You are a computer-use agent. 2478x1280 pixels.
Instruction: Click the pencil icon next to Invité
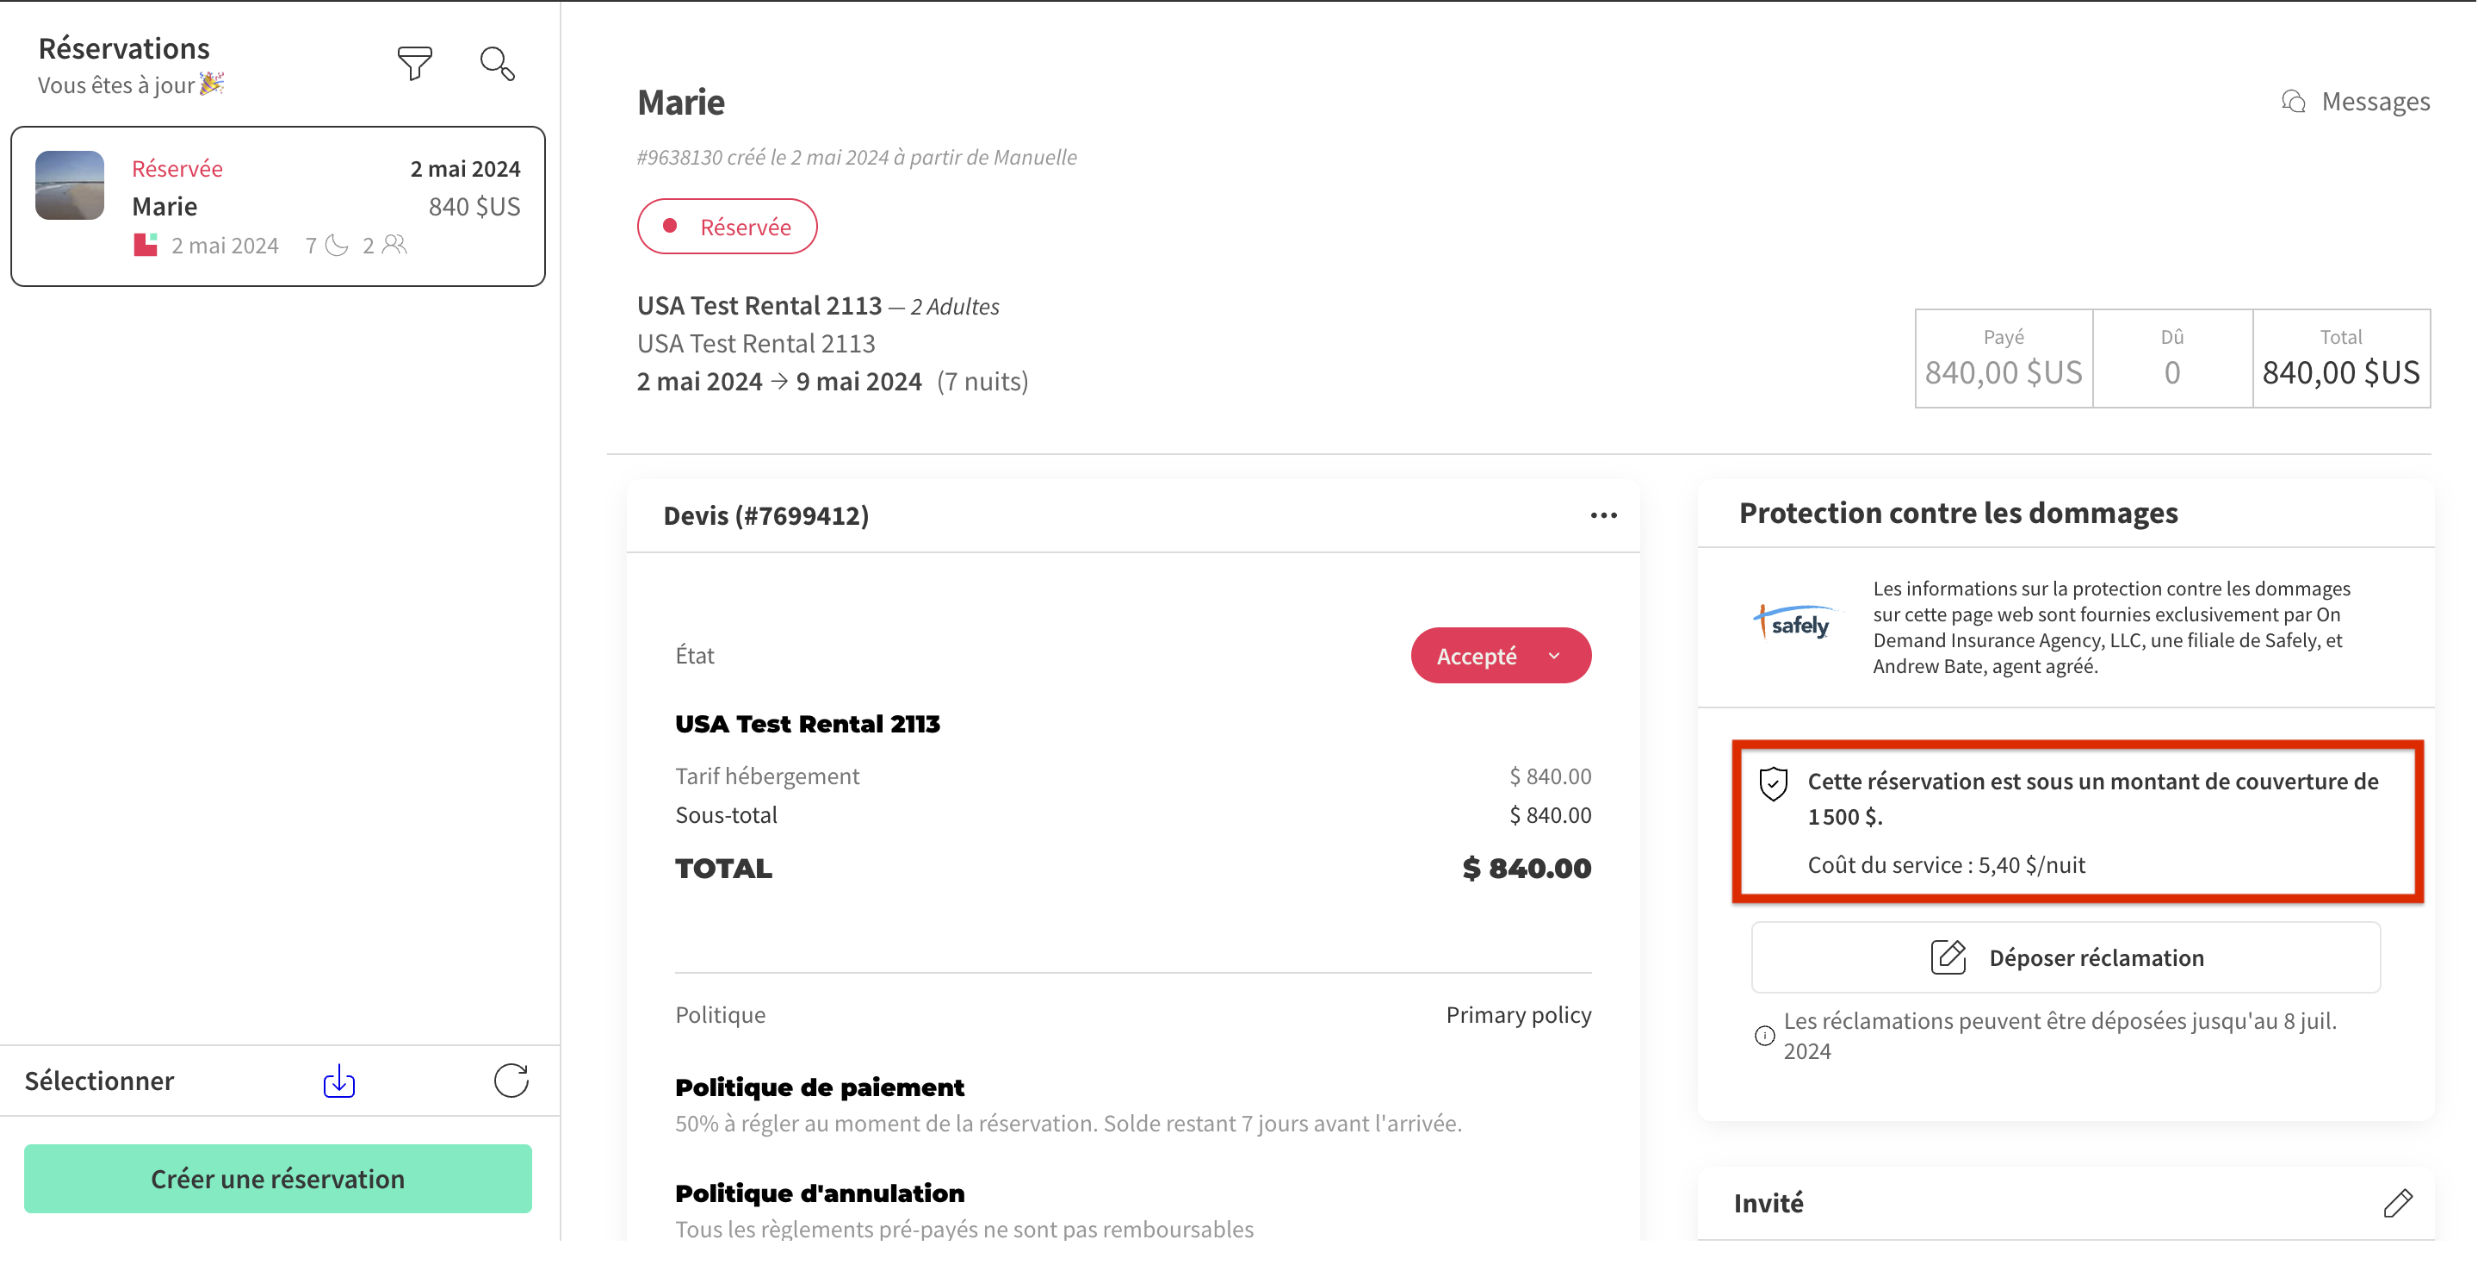pos(2397,1203)
